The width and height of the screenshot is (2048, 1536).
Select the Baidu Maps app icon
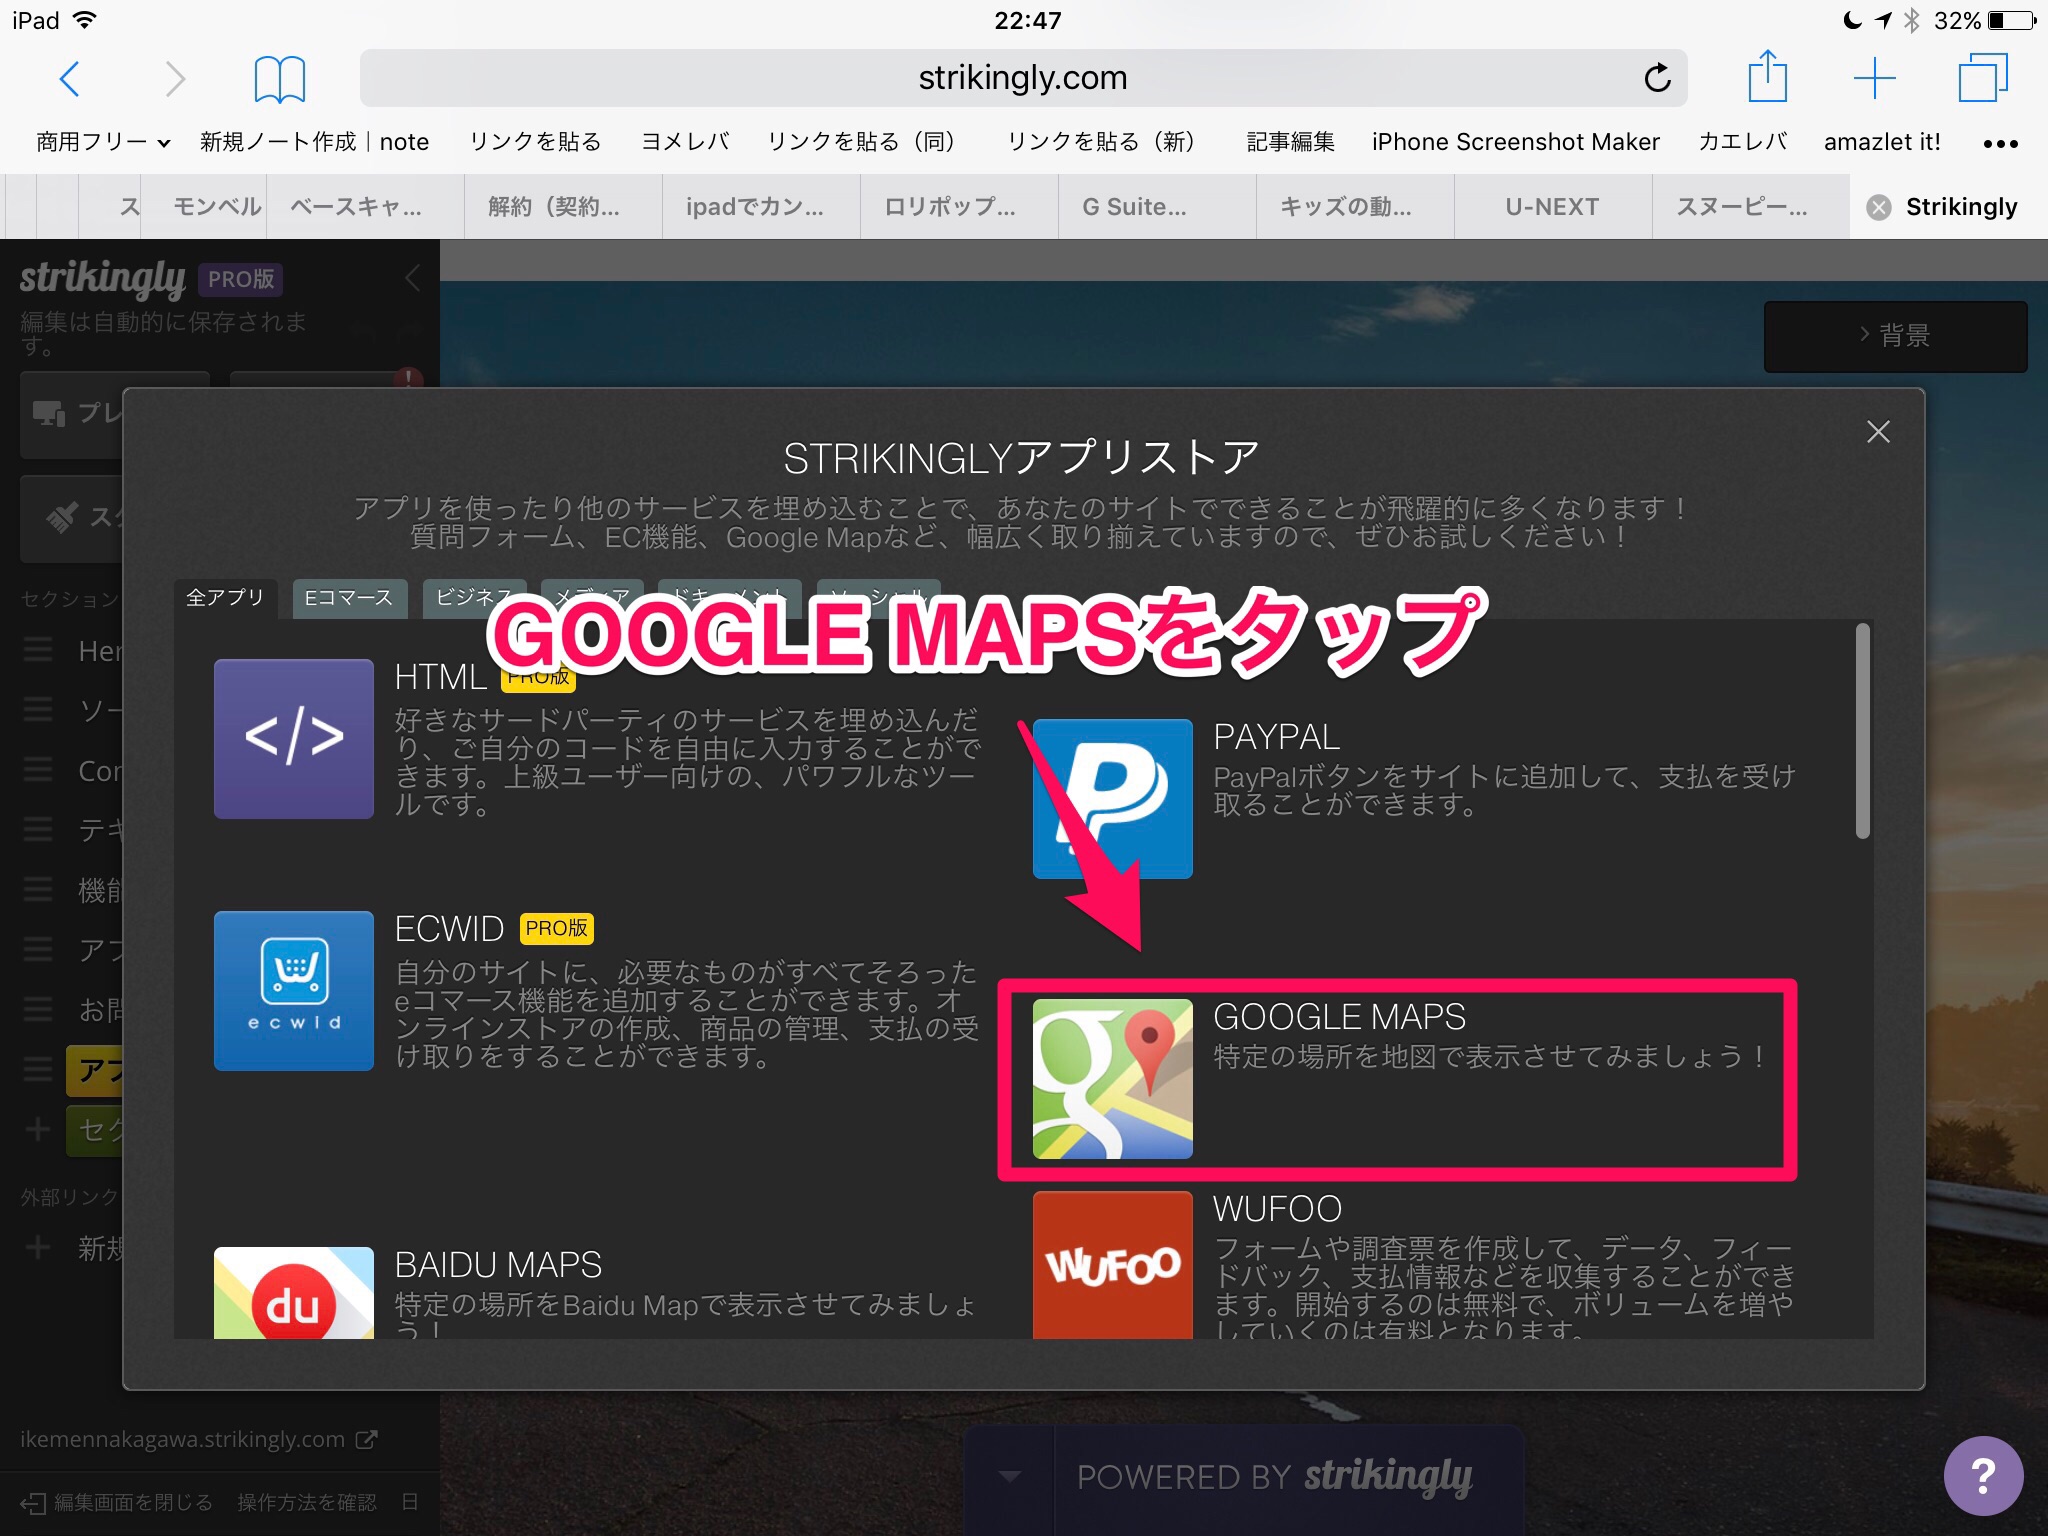tap(293, 1292)
